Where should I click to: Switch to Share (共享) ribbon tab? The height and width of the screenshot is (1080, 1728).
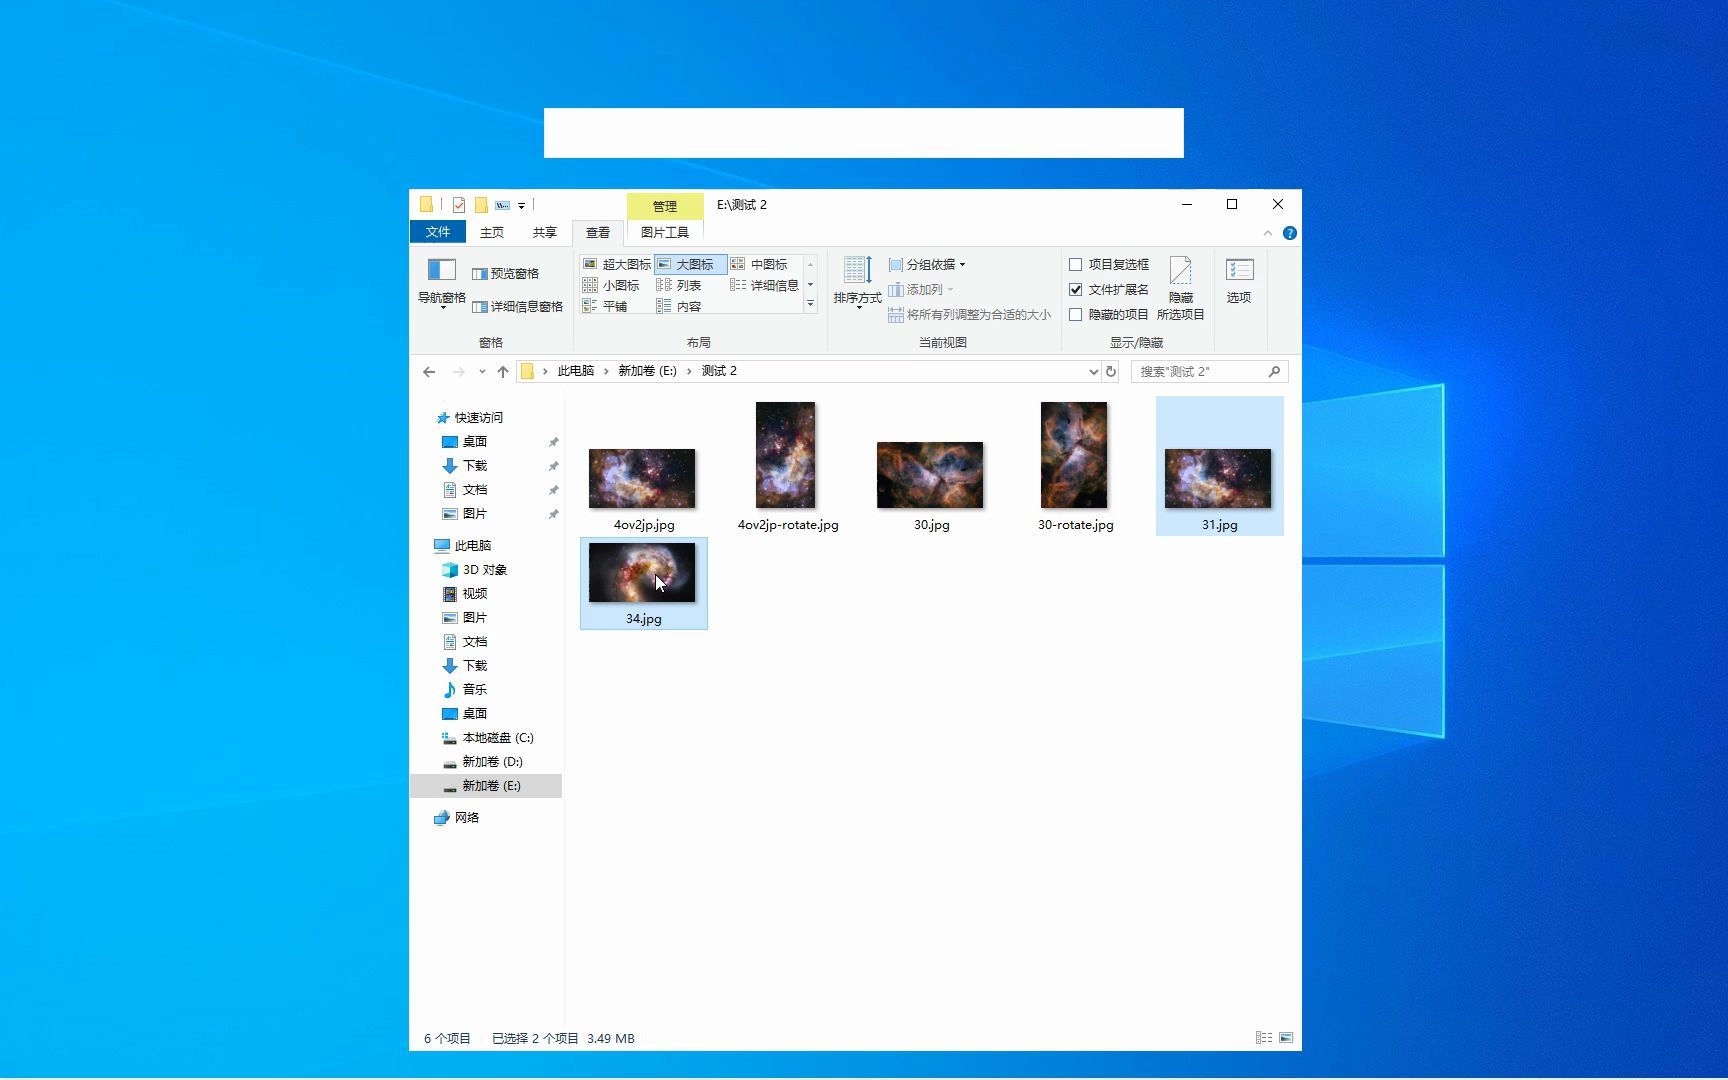(x=545, y=232)
